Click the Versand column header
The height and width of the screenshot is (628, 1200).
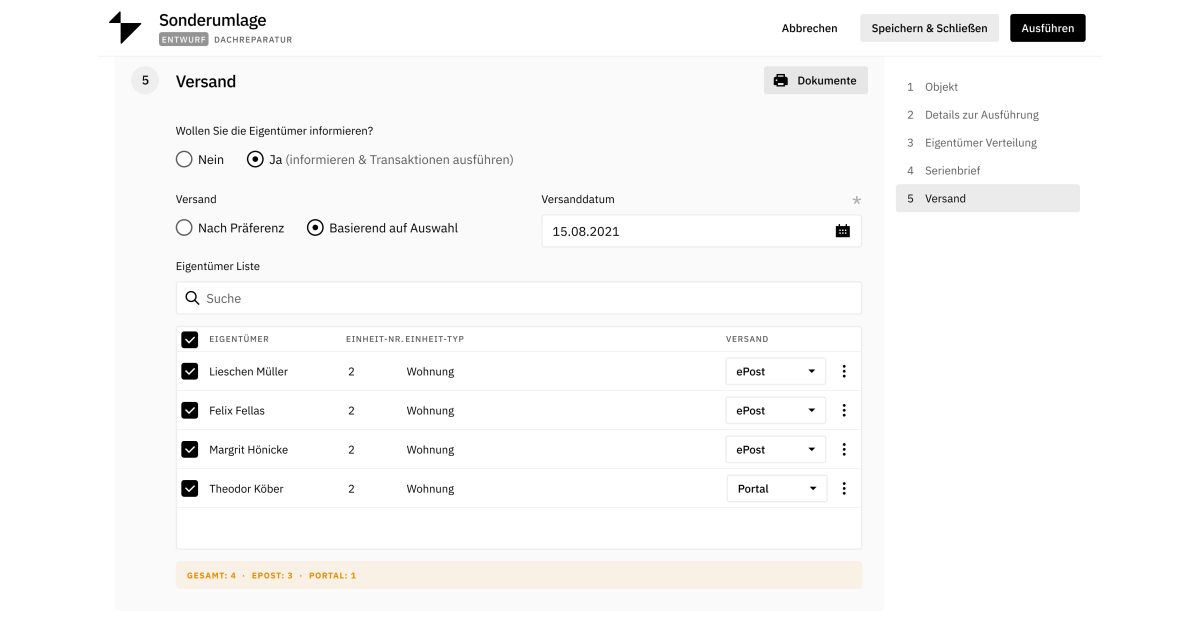(747, 339)
